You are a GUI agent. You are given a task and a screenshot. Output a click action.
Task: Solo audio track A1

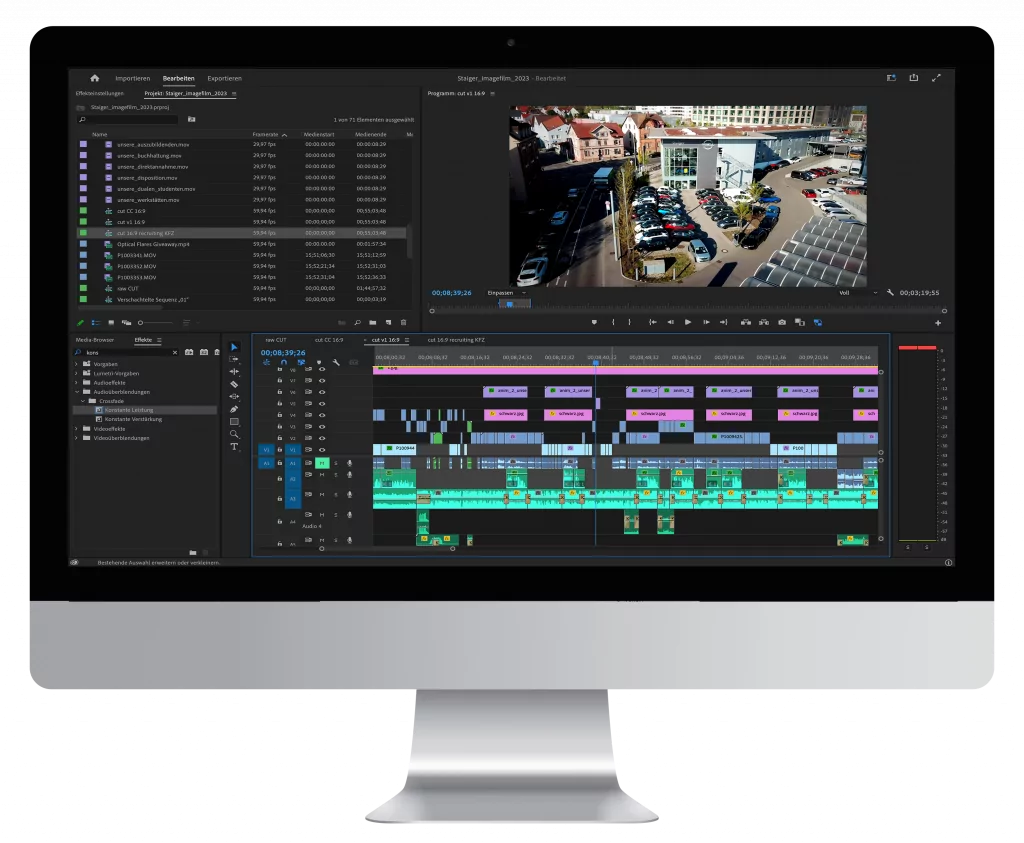[336, 463]
